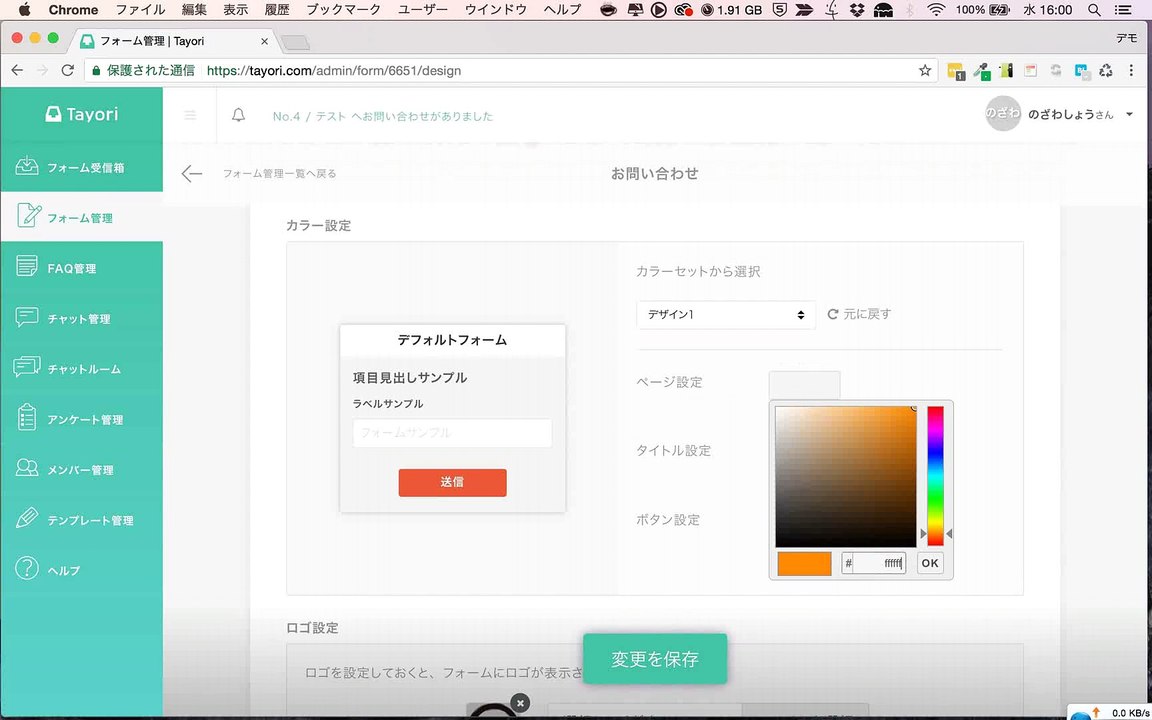Expand the user account dropdown arrow

(1129, 115)
